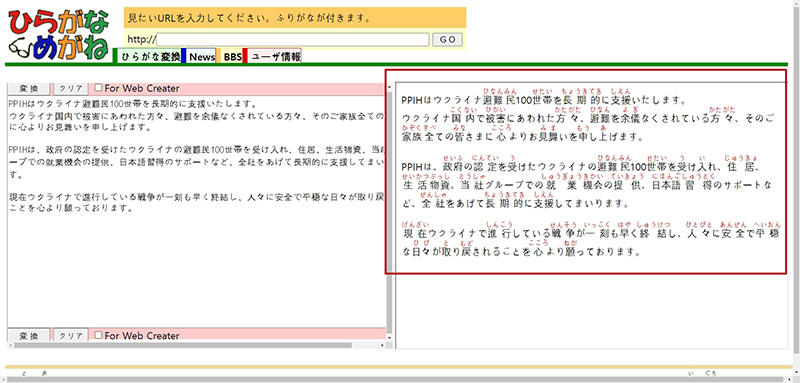This screenshot has height=383, width=800.
Task: Click the textarea scroll-right arrow
Action: tap(383, 345)
